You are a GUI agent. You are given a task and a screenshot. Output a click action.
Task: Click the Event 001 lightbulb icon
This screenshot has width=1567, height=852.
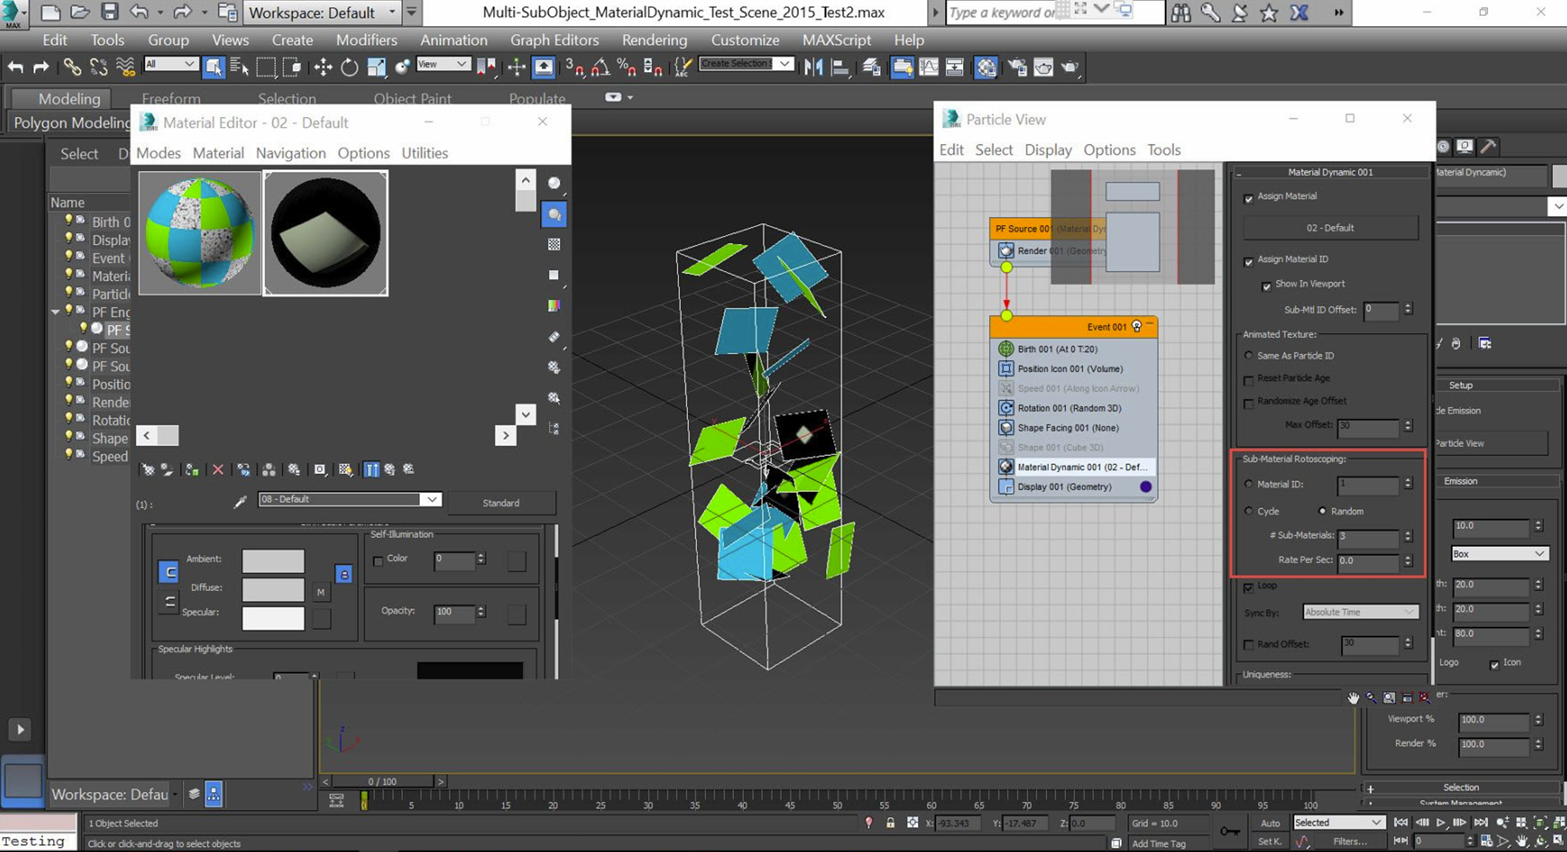[x=1136, y=326]
